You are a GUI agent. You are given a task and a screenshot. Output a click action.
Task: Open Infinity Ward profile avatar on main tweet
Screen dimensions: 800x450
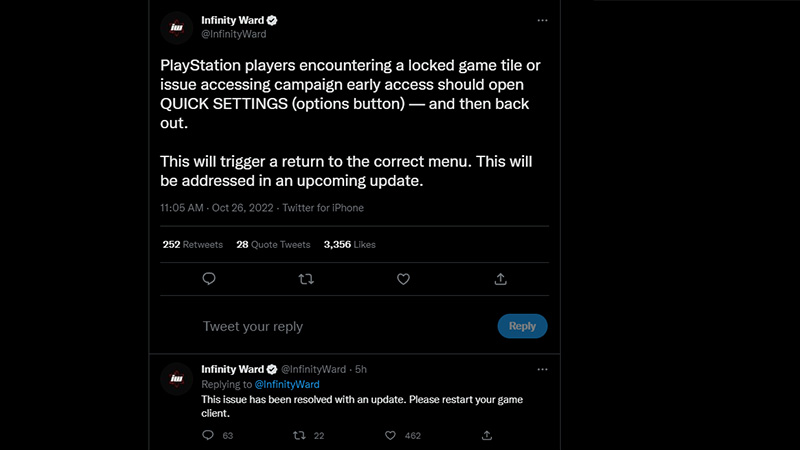pyautogui.click(x=177, y=28)
